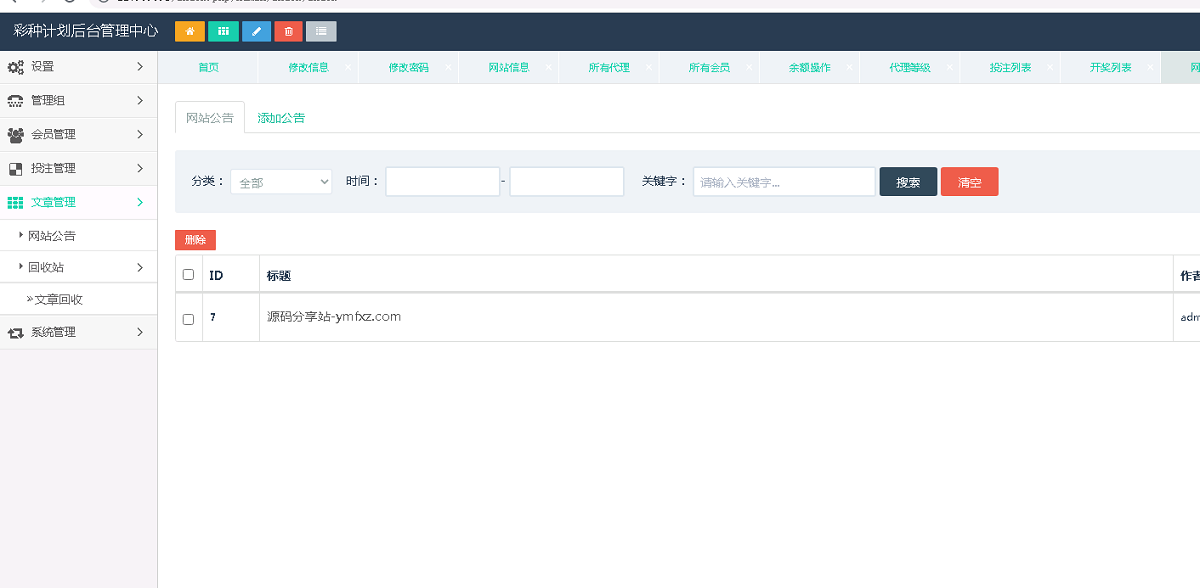Click the users icon beside 会员管理
The height and width of the screenshot is (588, 1200).
click(15, 135)
